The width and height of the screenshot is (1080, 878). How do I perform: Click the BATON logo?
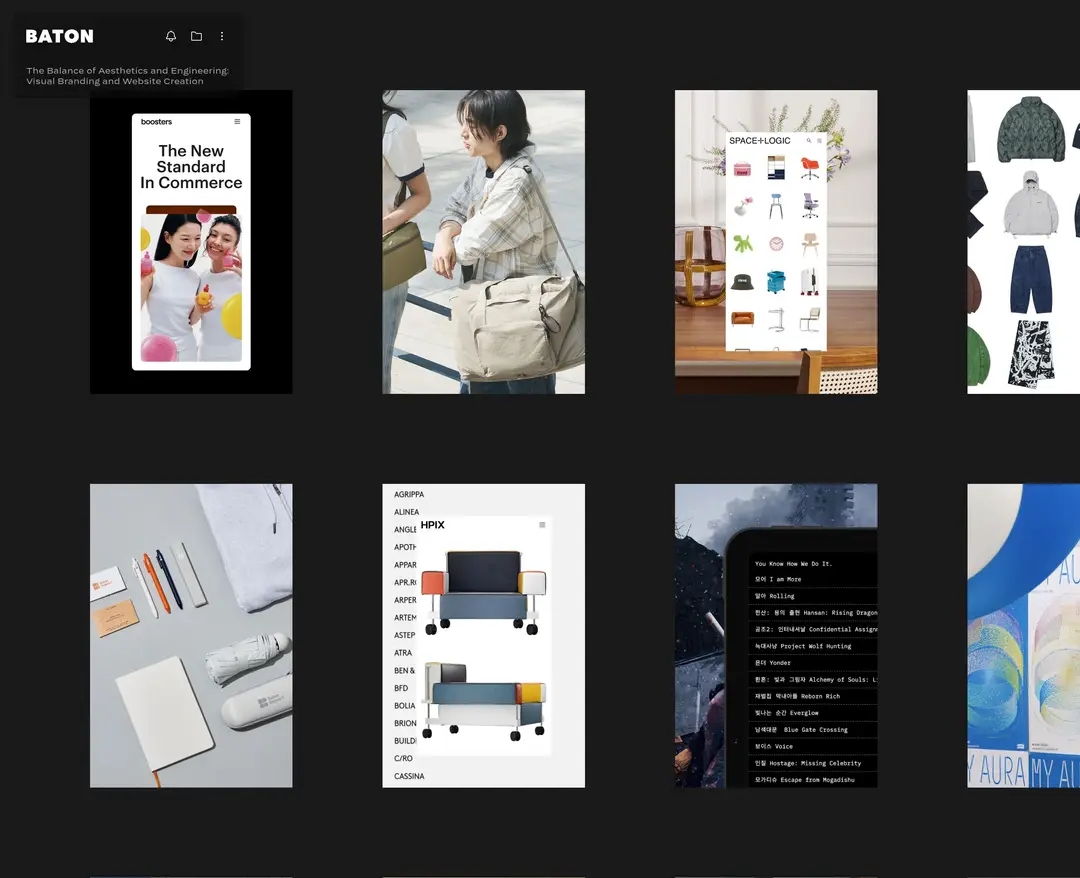click(x=59, y=36)
